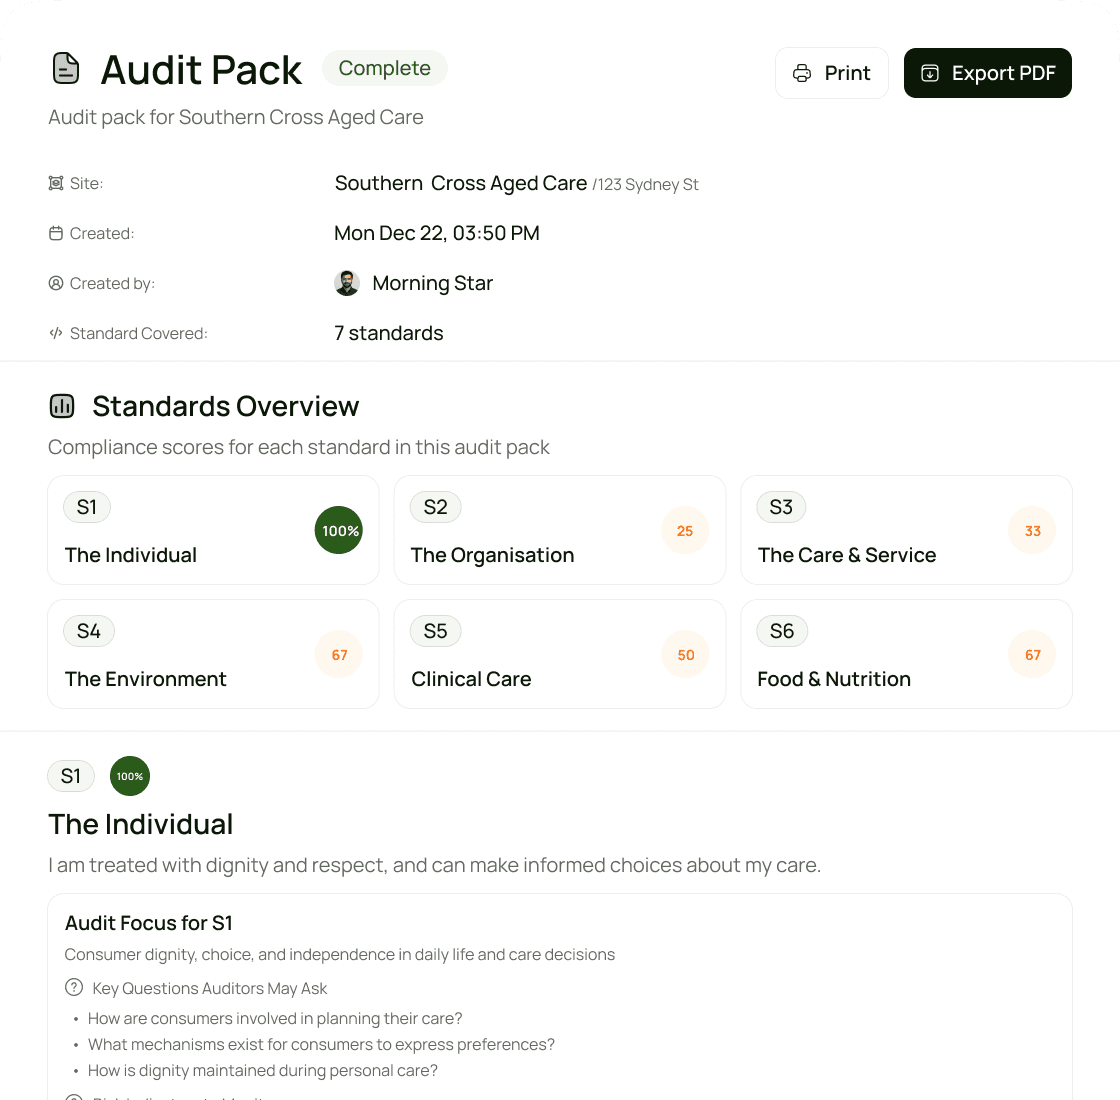
Task: Click the code icon beside Standard Covered
Action: click(55, 333)
